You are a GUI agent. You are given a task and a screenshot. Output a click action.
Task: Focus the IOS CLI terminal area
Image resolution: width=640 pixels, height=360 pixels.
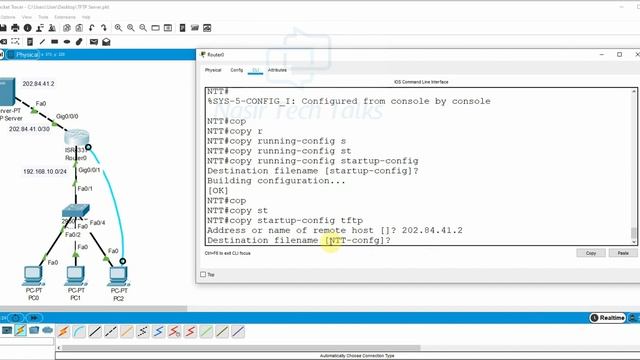click(x=418, y=166)
